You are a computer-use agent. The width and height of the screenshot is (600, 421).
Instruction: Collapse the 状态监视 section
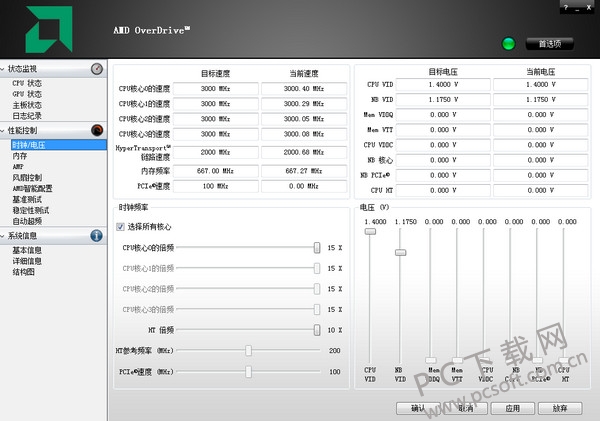[3, 69]
